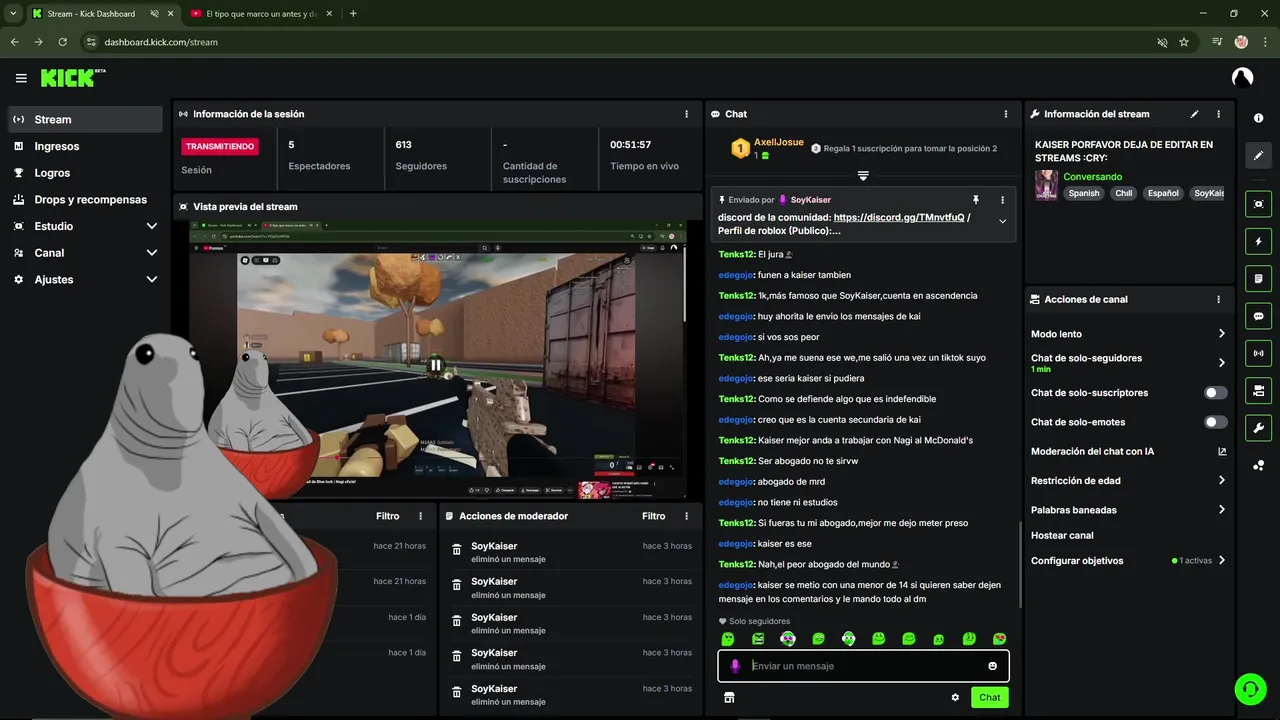Click Filtro in Acciones de moderador
The width and height of the screenshot is (1280, 720).
pos(653,516)
